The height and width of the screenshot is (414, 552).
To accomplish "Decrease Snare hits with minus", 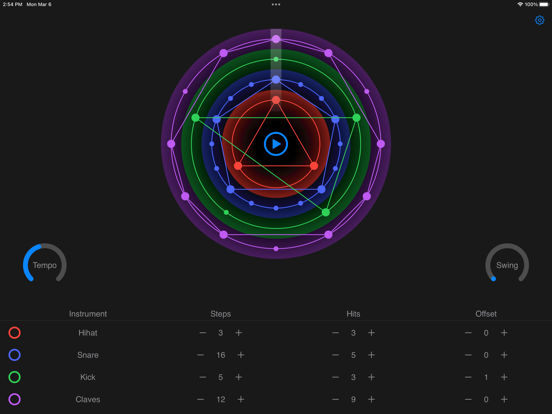I will [x=335, y=355].
